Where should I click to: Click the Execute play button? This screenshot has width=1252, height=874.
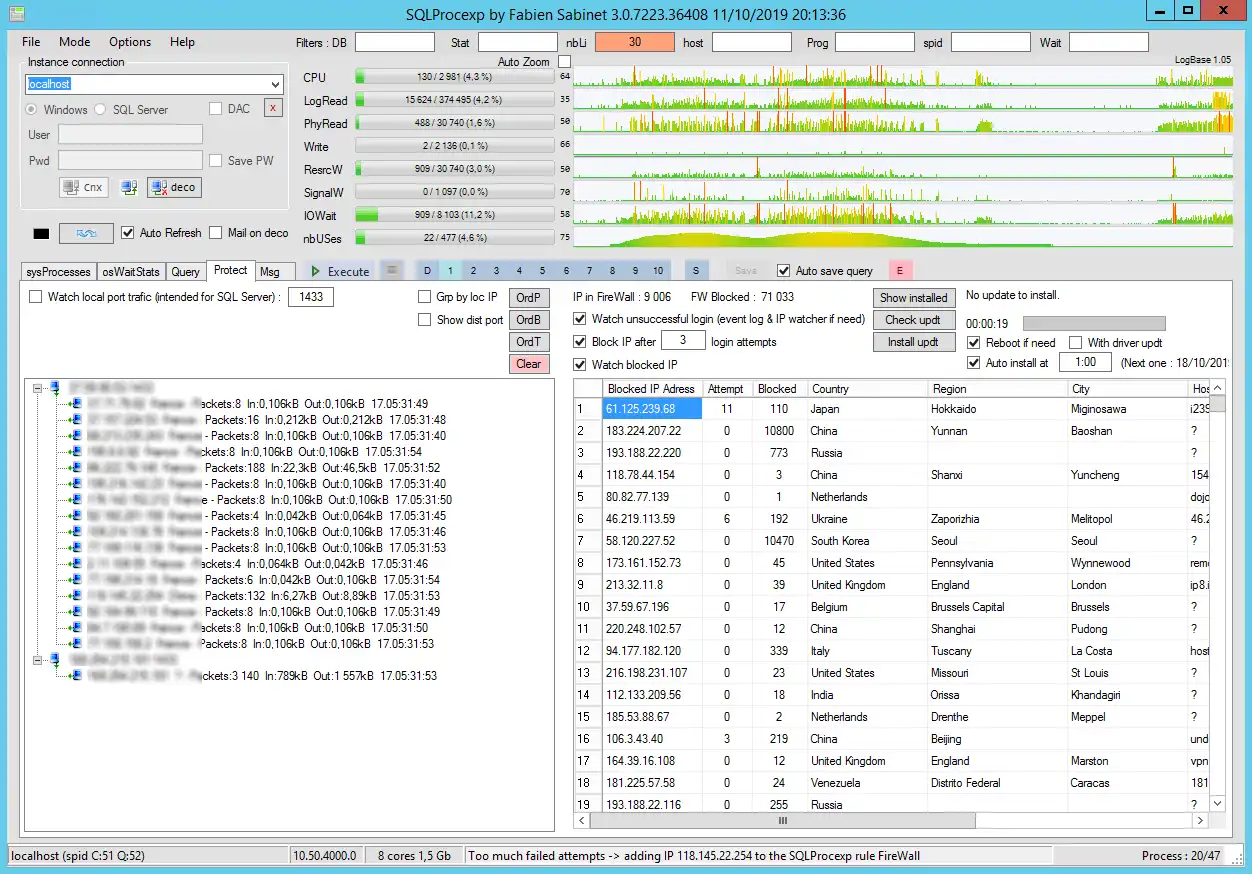[340, 271]
